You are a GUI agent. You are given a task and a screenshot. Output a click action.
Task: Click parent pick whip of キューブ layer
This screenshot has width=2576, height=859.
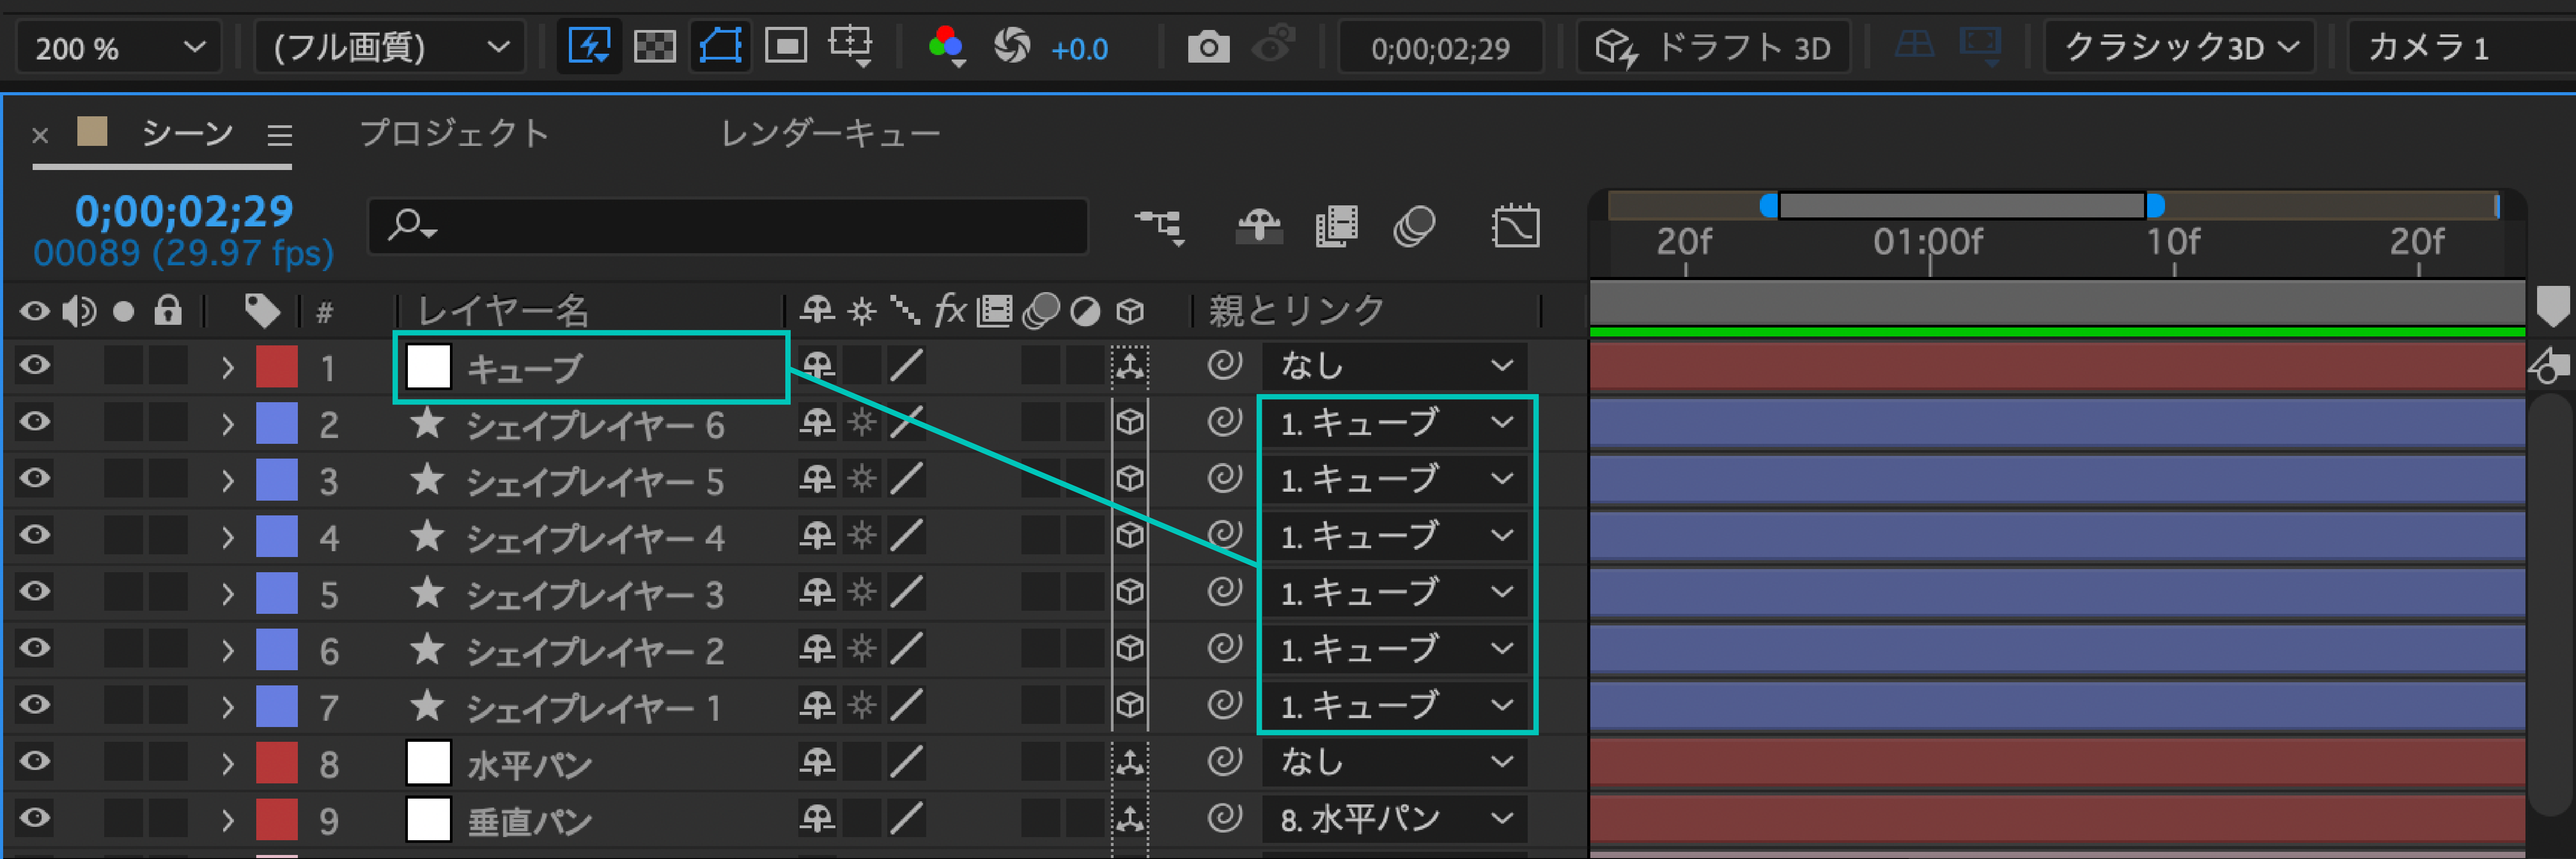(1224, 366)
